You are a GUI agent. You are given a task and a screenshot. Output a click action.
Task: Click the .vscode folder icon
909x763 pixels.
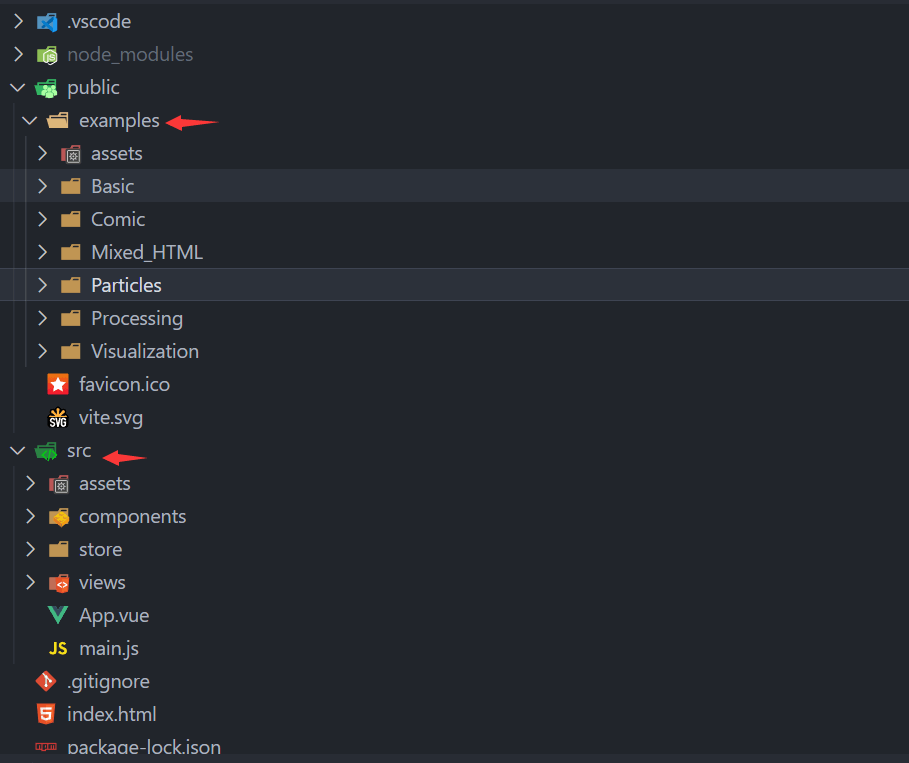pos(47,22)
